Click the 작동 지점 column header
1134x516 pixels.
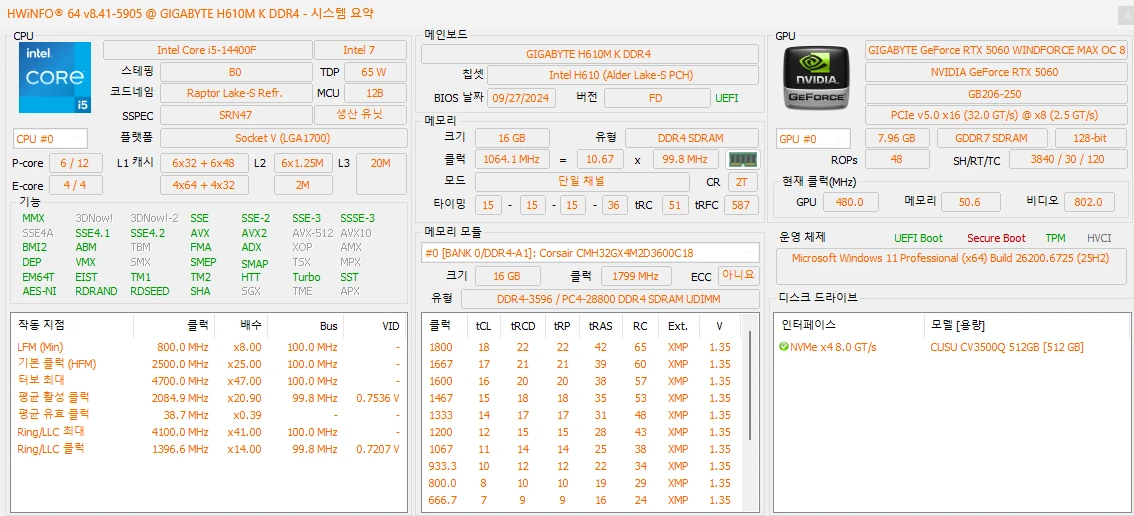point(72,326)
